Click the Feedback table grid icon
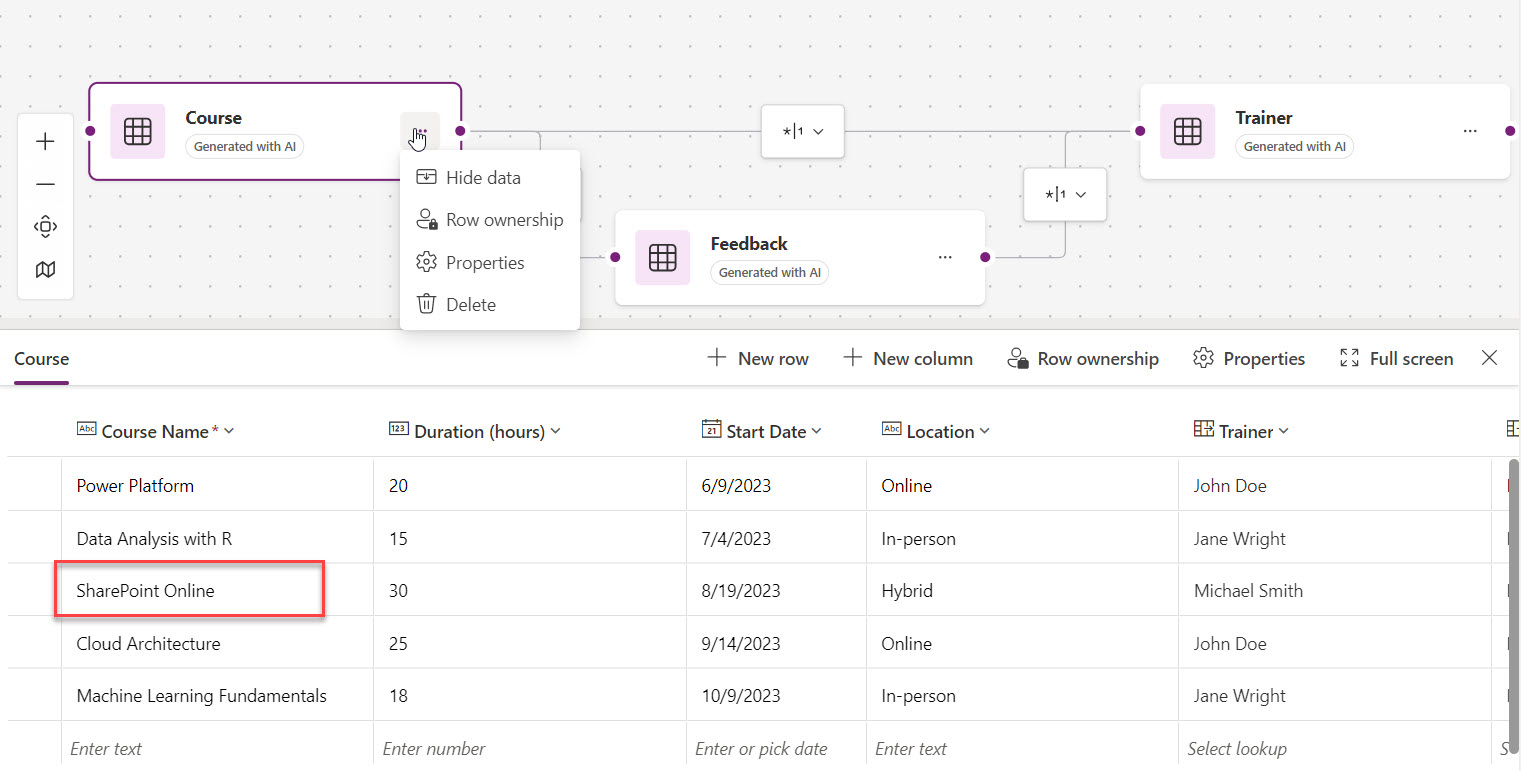The height and width of the screenshot is (771, 1521). tap(662, 257)
